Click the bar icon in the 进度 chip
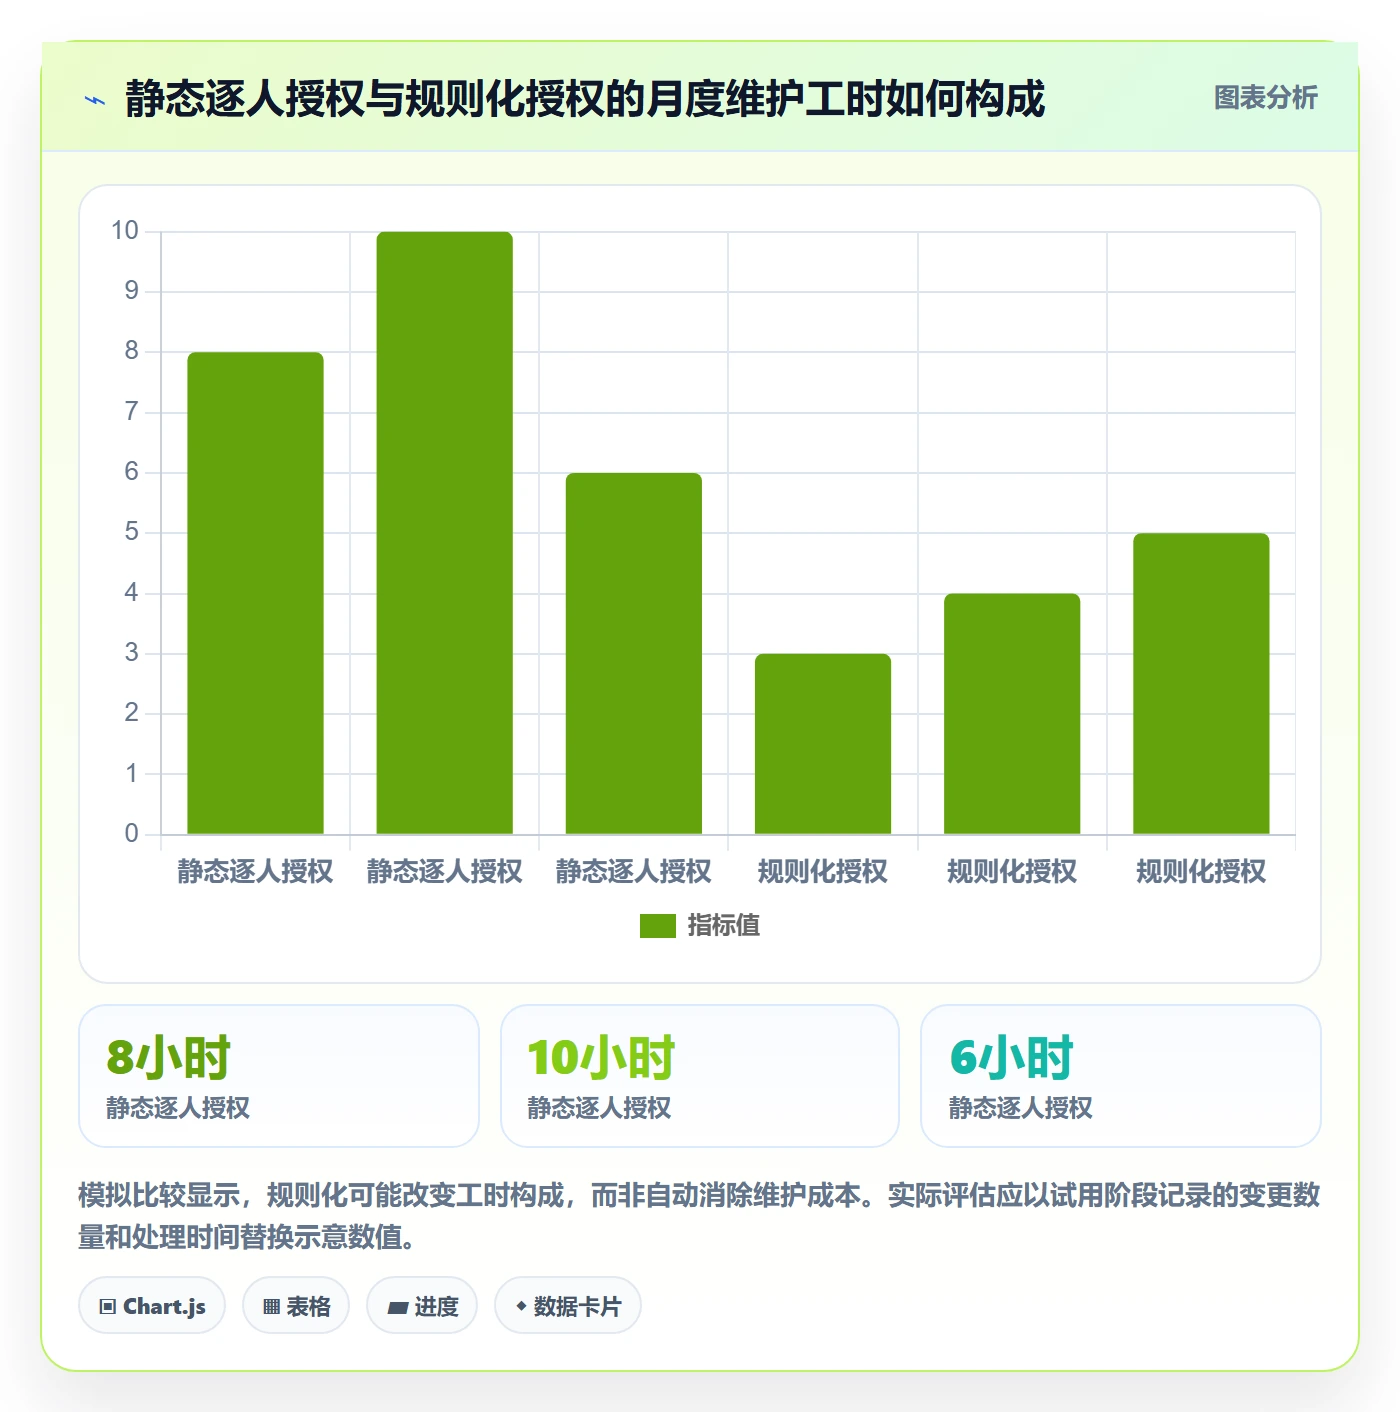The width and height of the screenshot is (1400, 1412). [x=397, y=1308]
